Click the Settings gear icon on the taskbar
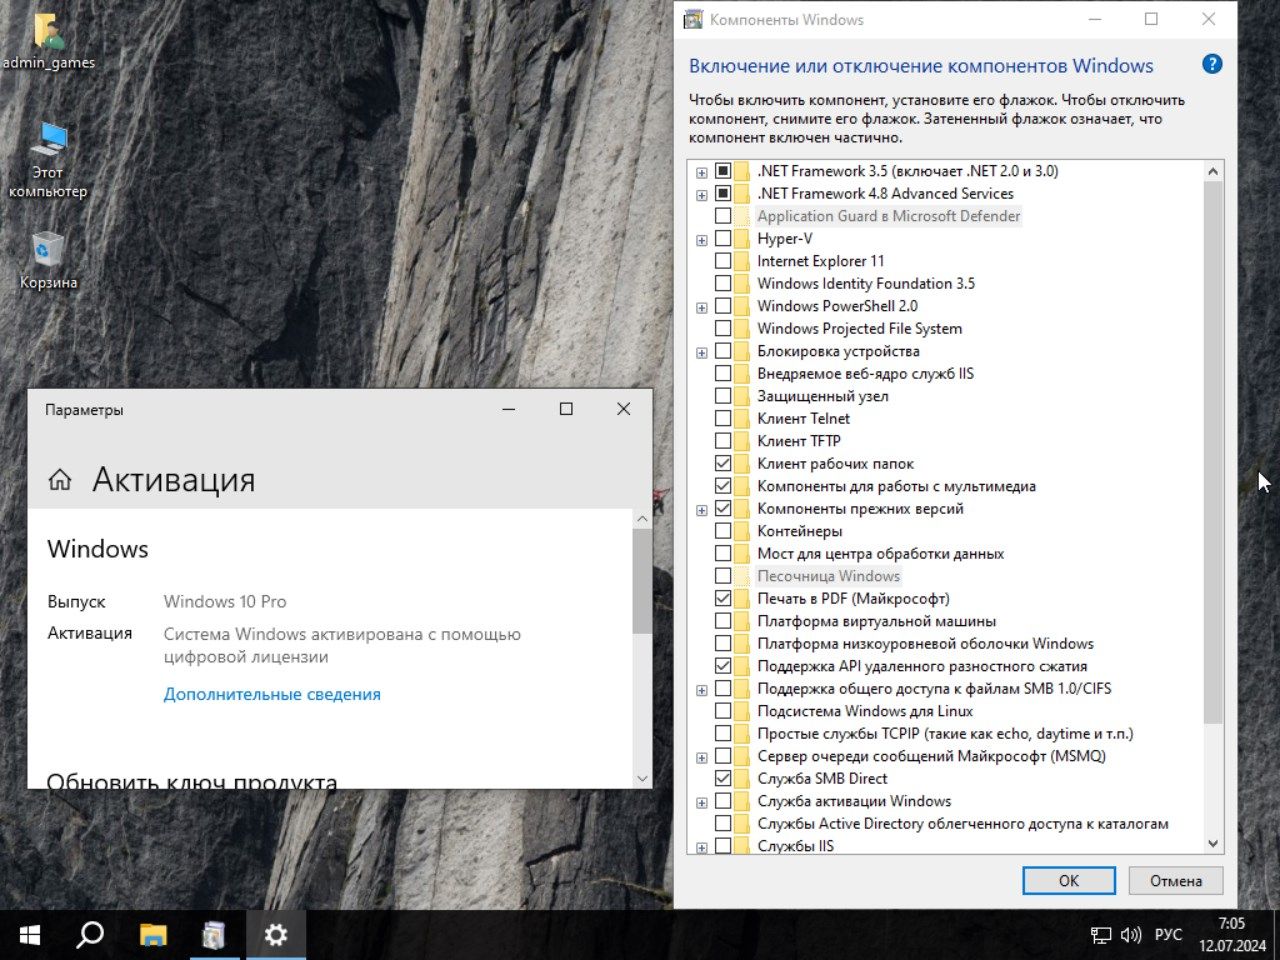 [276, 935]
